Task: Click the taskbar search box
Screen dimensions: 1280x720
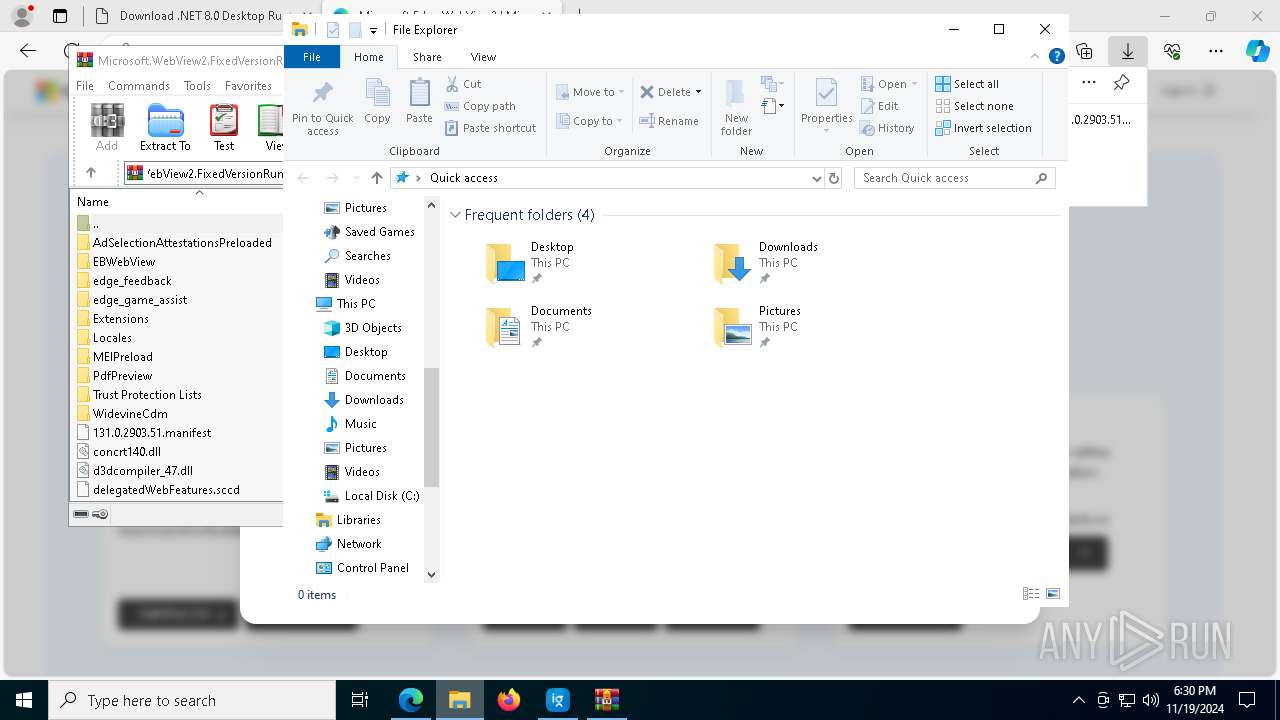Action: click(192, 700)
